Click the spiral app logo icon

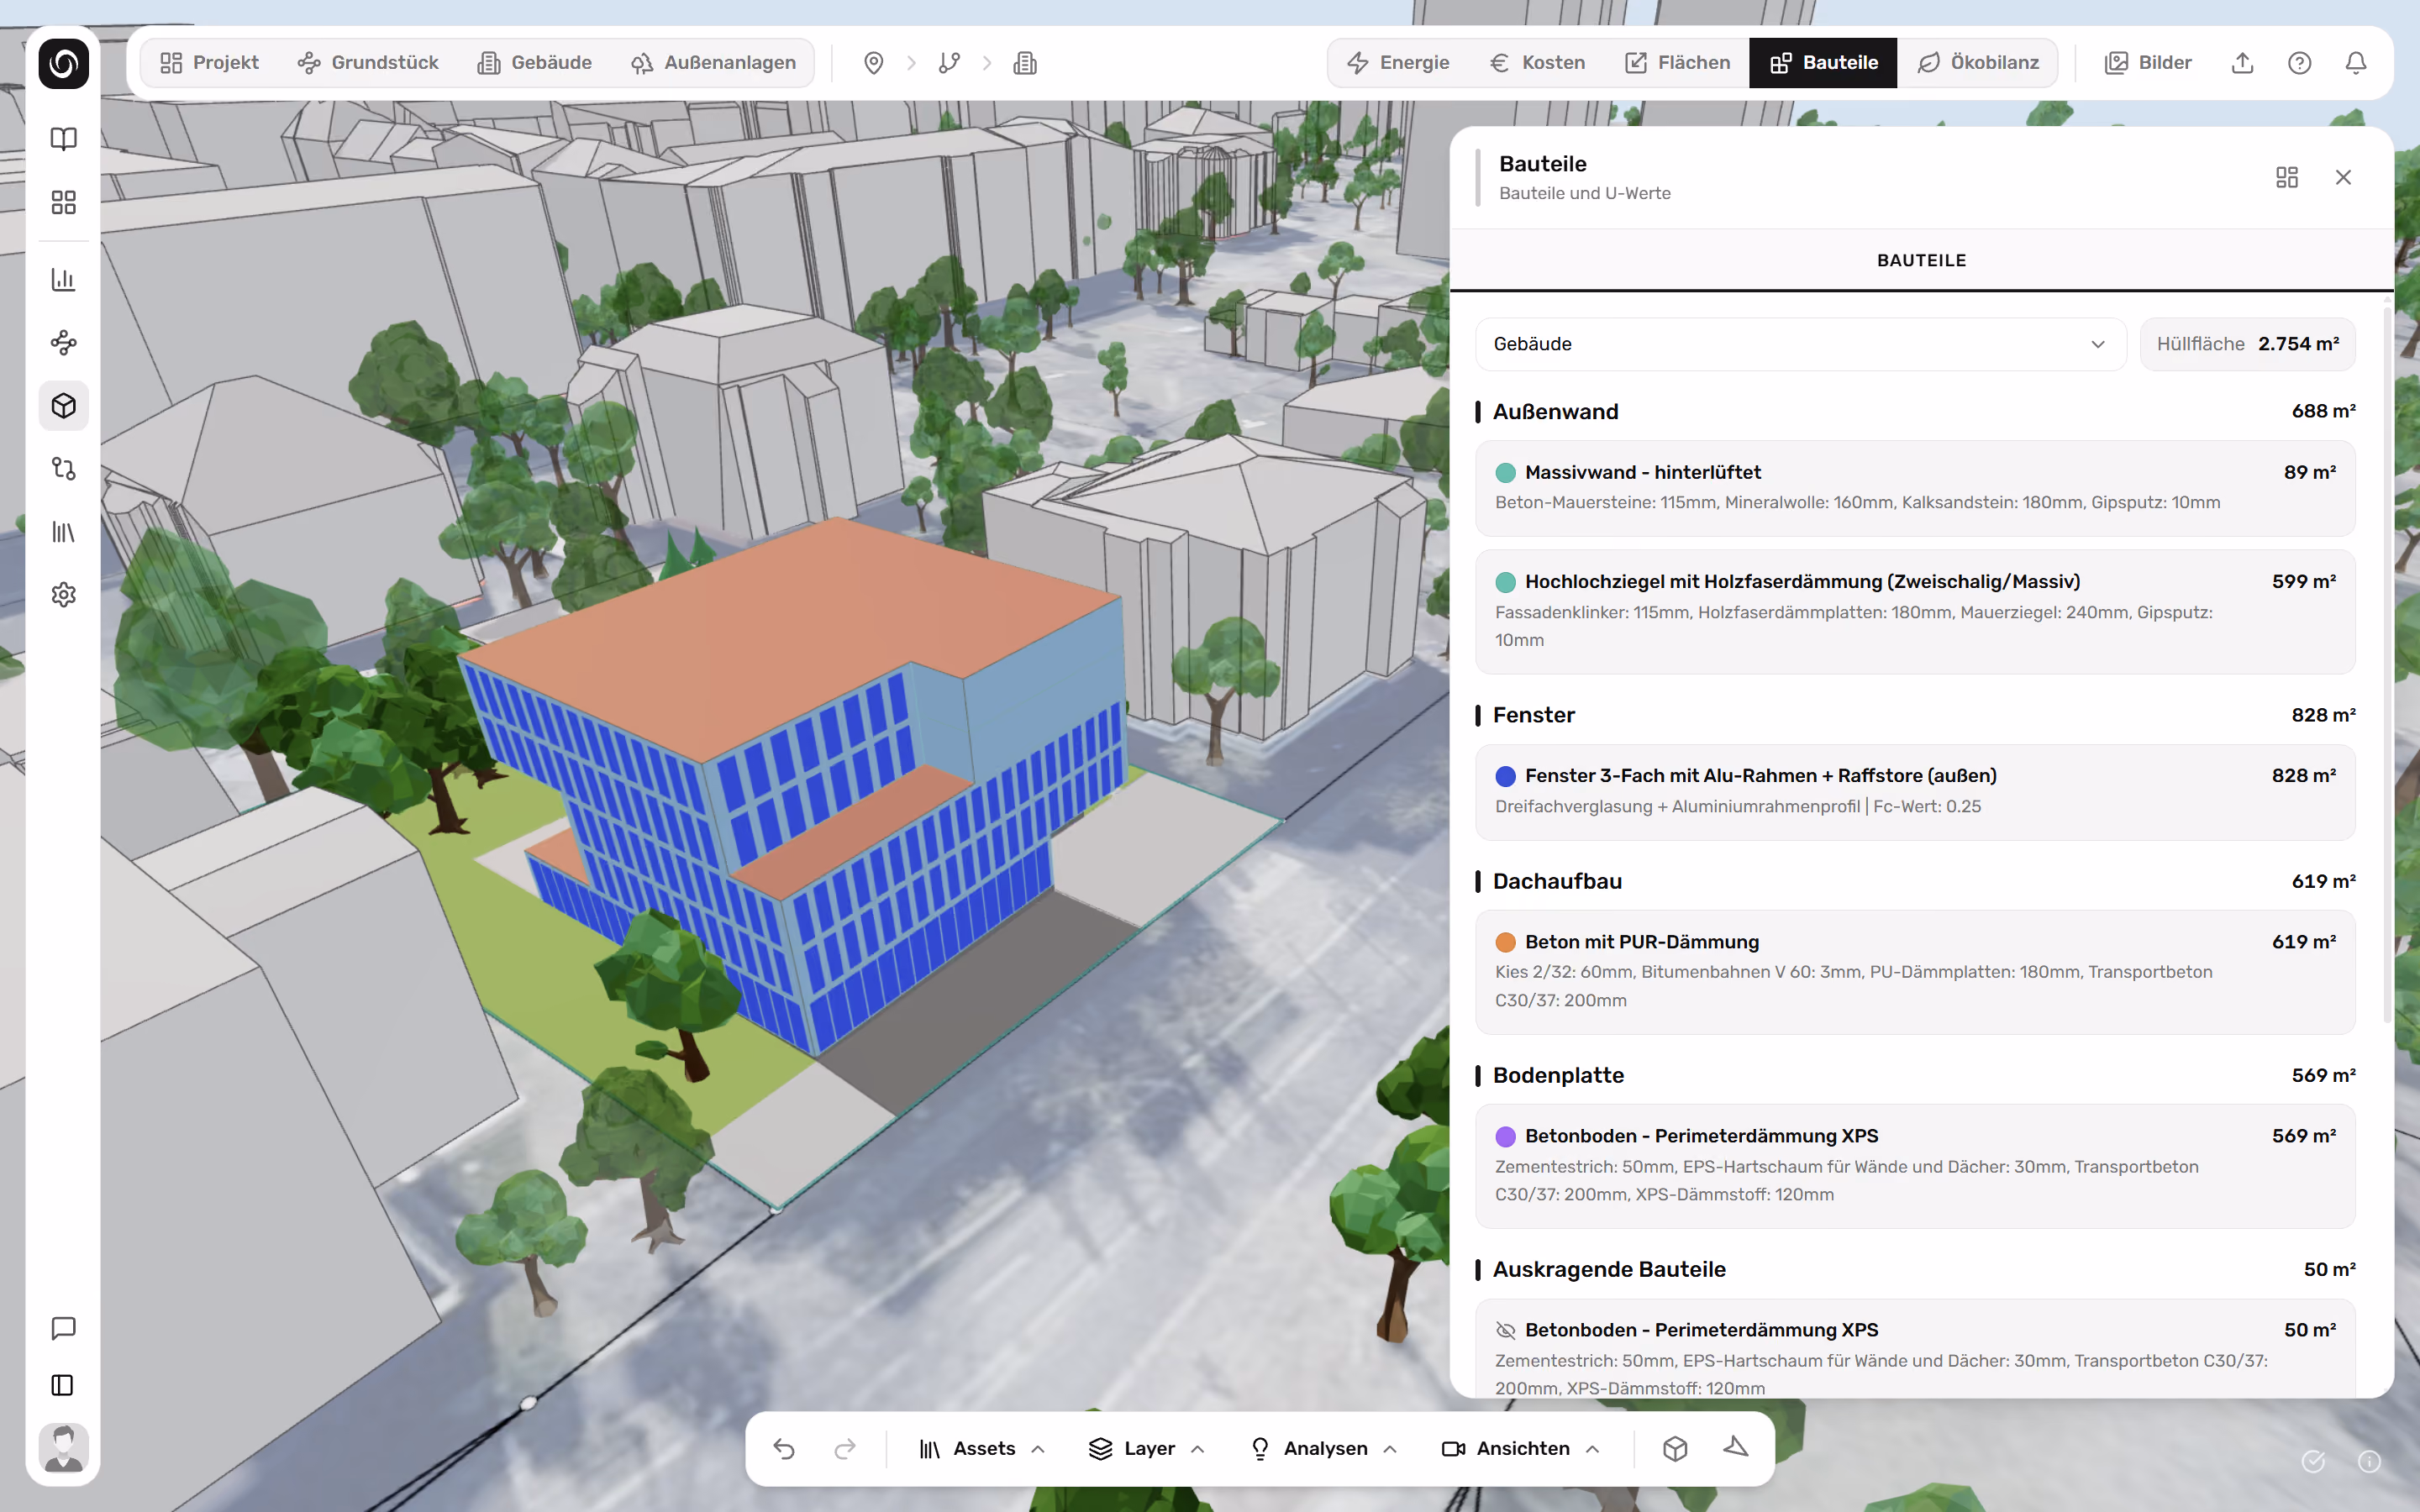pos(63,63)
